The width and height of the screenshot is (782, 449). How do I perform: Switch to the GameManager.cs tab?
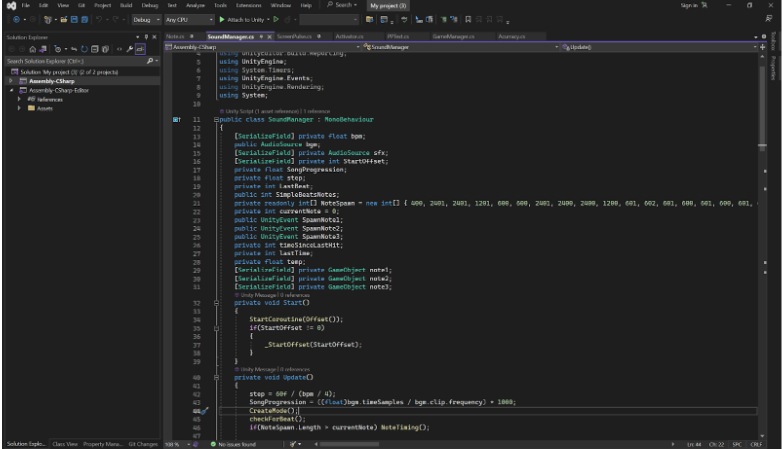click(453, 36)
